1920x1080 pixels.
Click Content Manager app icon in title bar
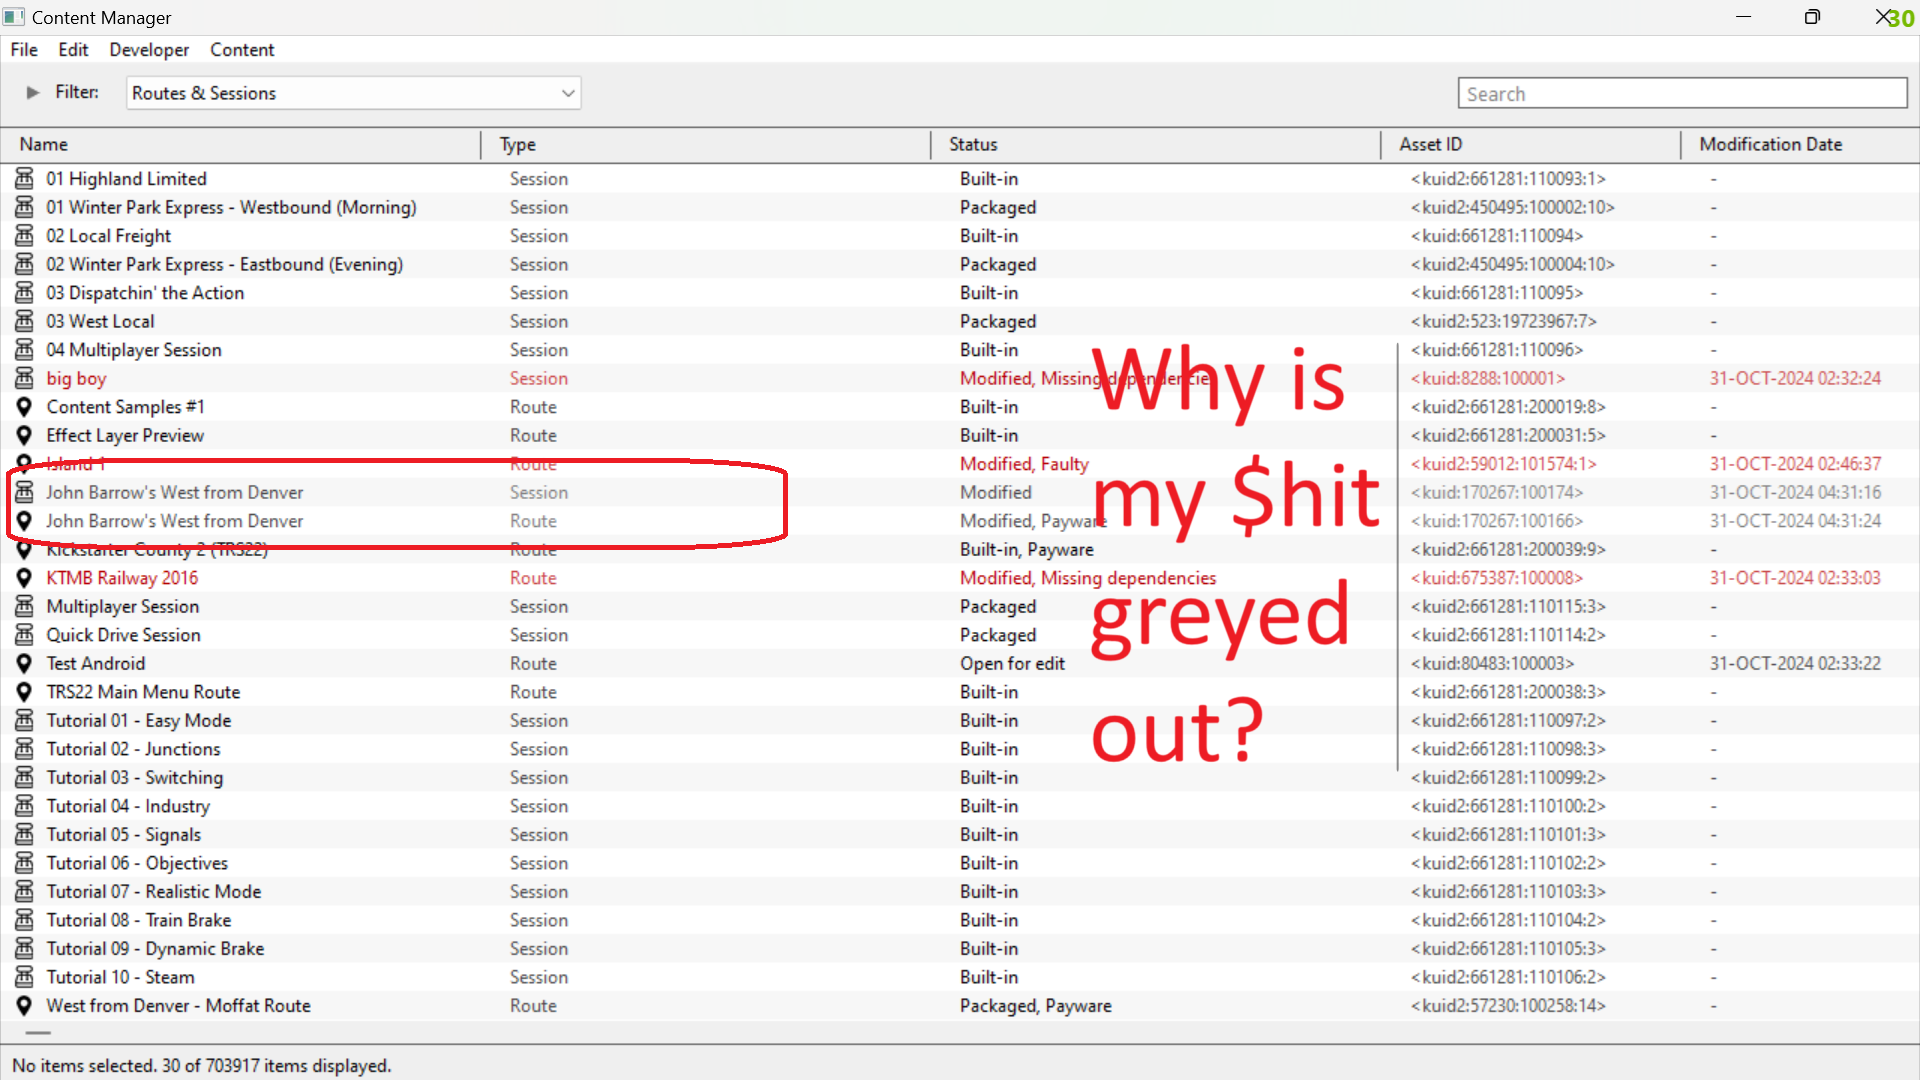(14, 17)
